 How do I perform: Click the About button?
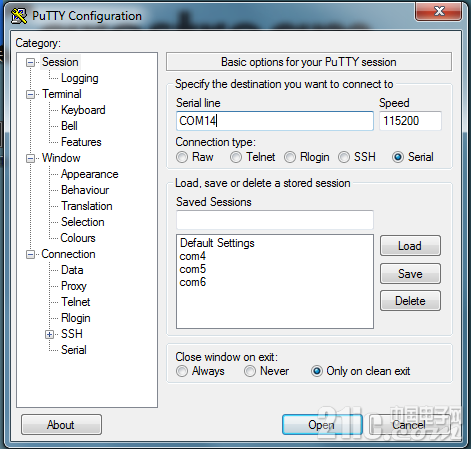pyautogui.click(x=61, y=425)
